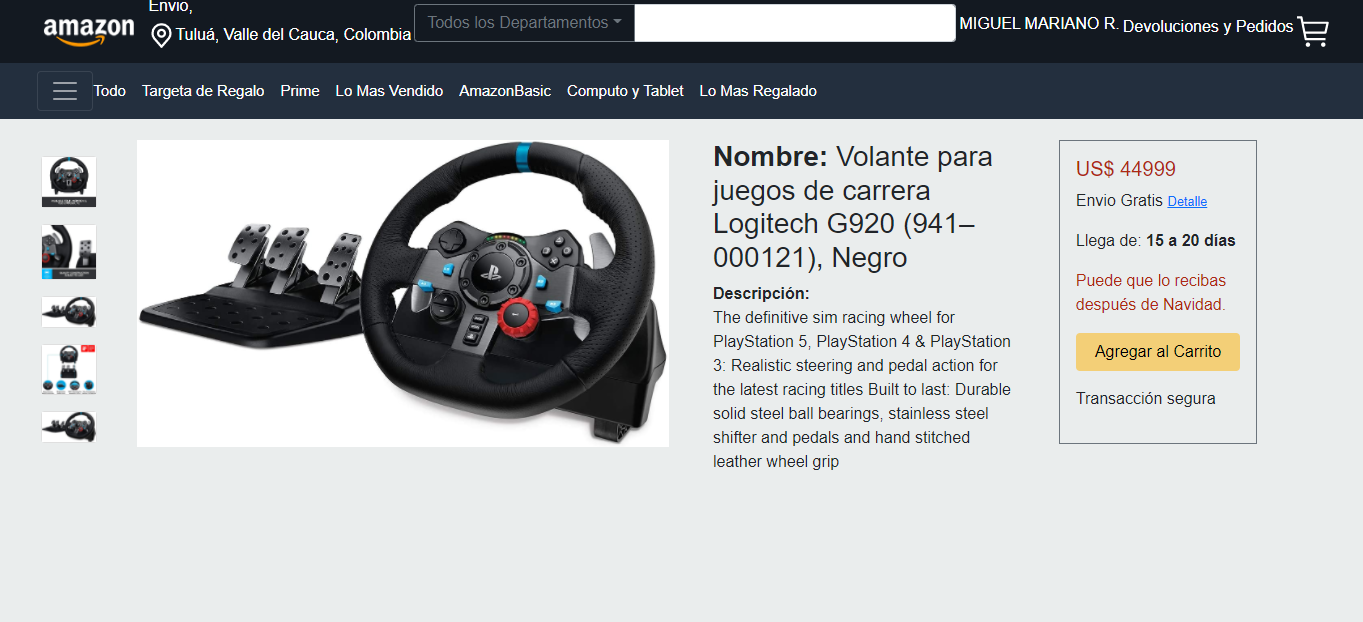Click the Envio Gratis text
Screen dimensions: 1363x622
[x=1119, y=201]
